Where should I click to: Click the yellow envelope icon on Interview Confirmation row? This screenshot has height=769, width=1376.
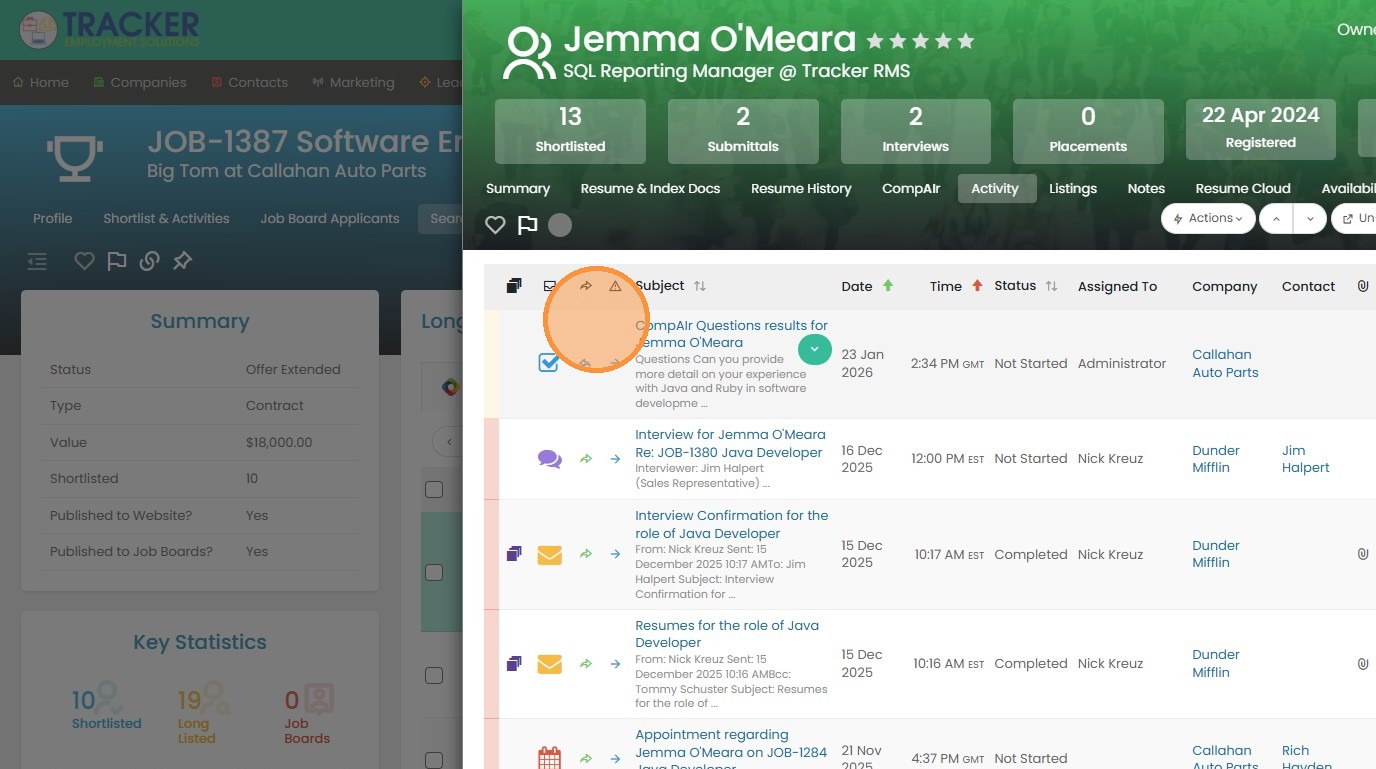[x=549, y=555]
